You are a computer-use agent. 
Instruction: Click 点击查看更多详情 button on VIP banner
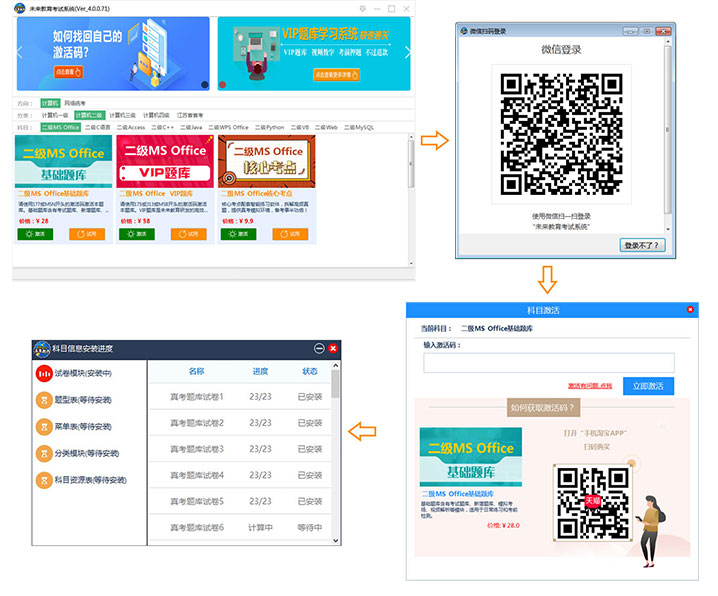point(337,75)
